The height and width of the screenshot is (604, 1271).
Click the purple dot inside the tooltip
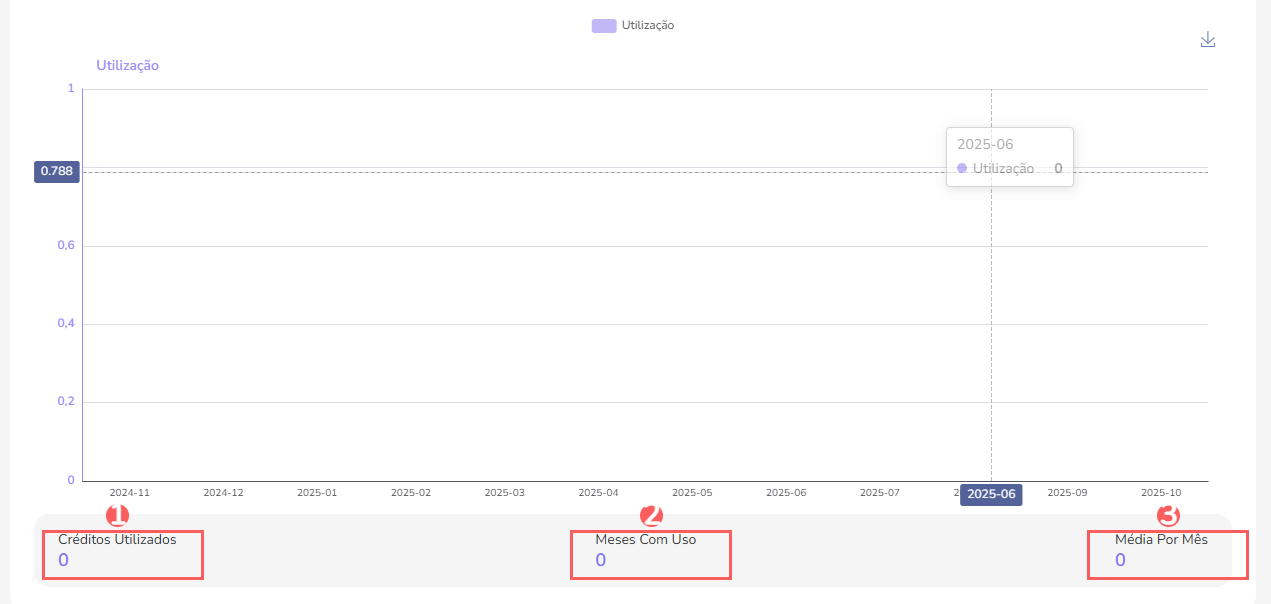(x=962, y=169)
